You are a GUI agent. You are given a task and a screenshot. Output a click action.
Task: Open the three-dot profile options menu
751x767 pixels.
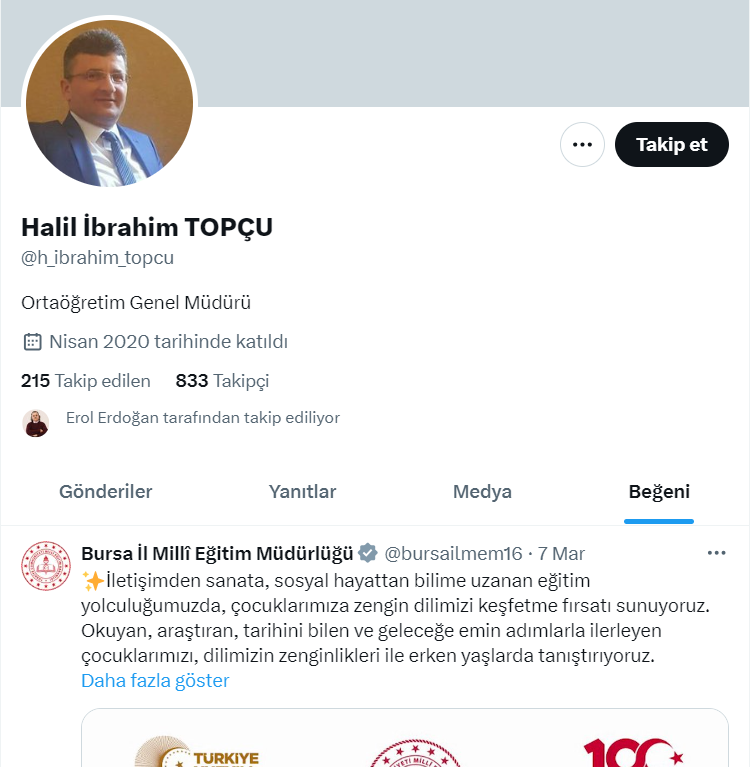(x=582, y=144)
